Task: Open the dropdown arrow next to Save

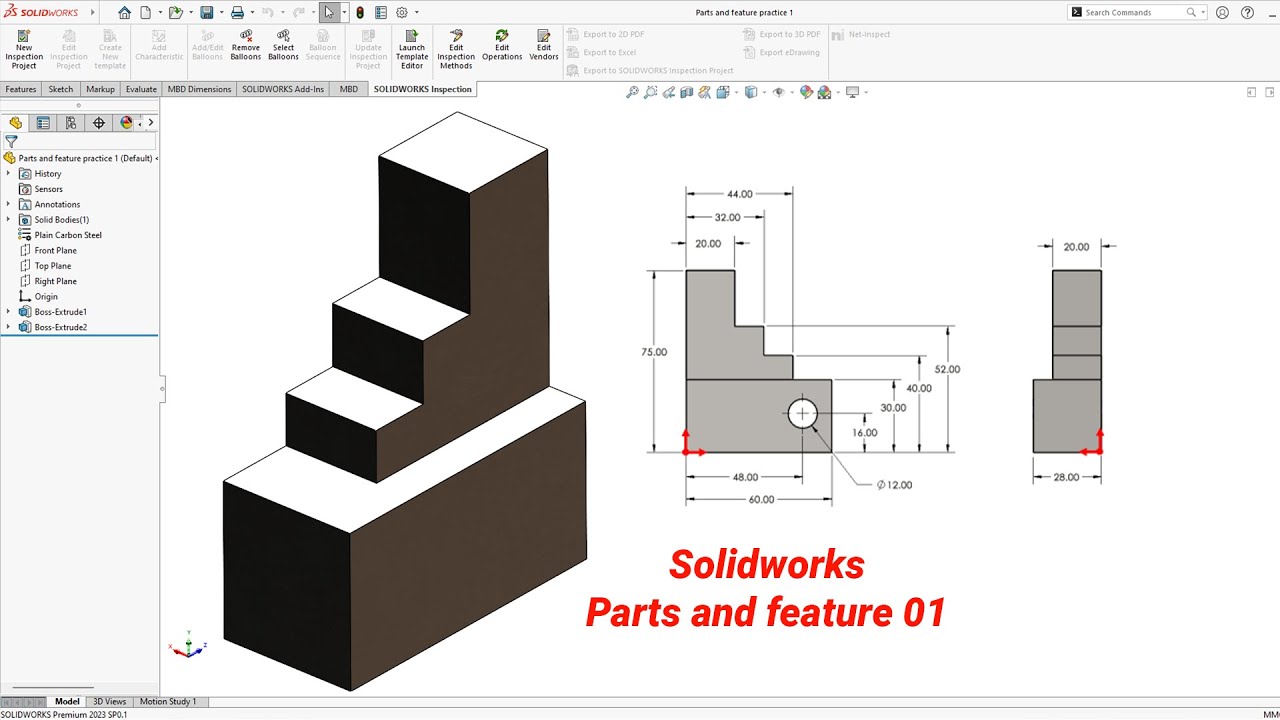Action: tap(220, 13)
